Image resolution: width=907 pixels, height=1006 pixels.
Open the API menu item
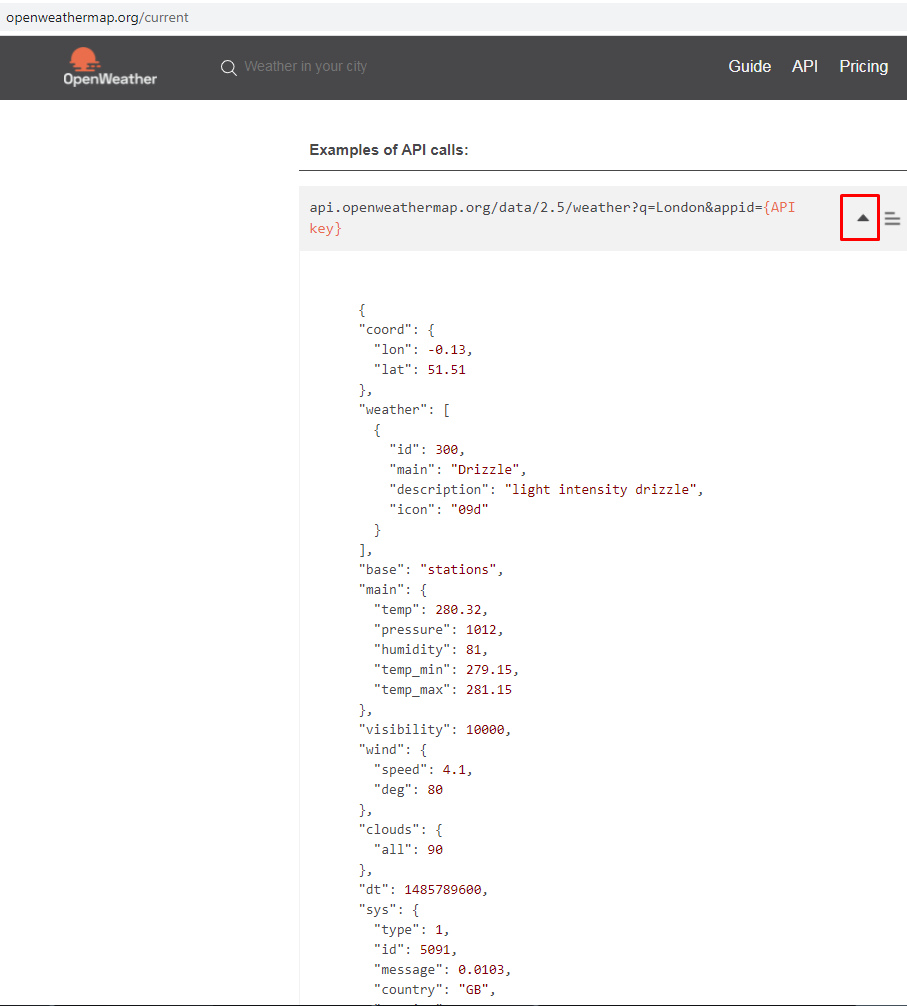804,67
